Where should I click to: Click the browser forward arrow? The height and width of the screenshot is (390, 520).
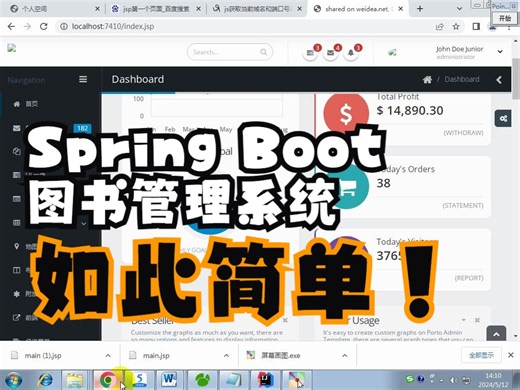point(27,26)
